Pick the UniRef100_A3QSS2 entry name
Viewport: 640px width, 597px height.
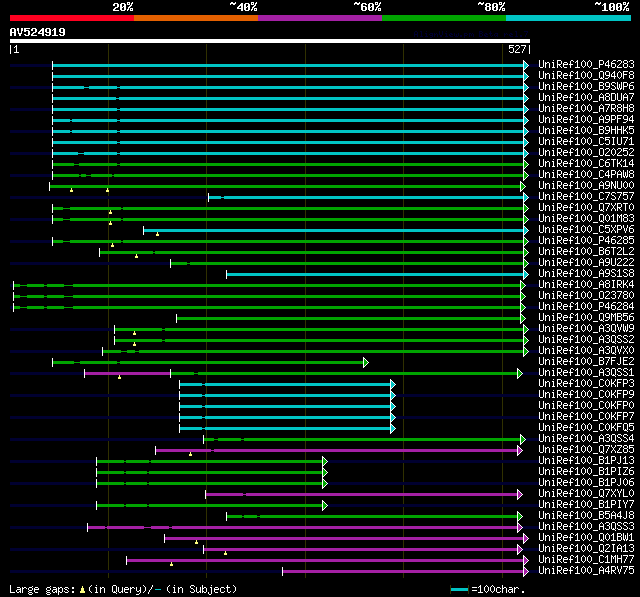[586, 340]
